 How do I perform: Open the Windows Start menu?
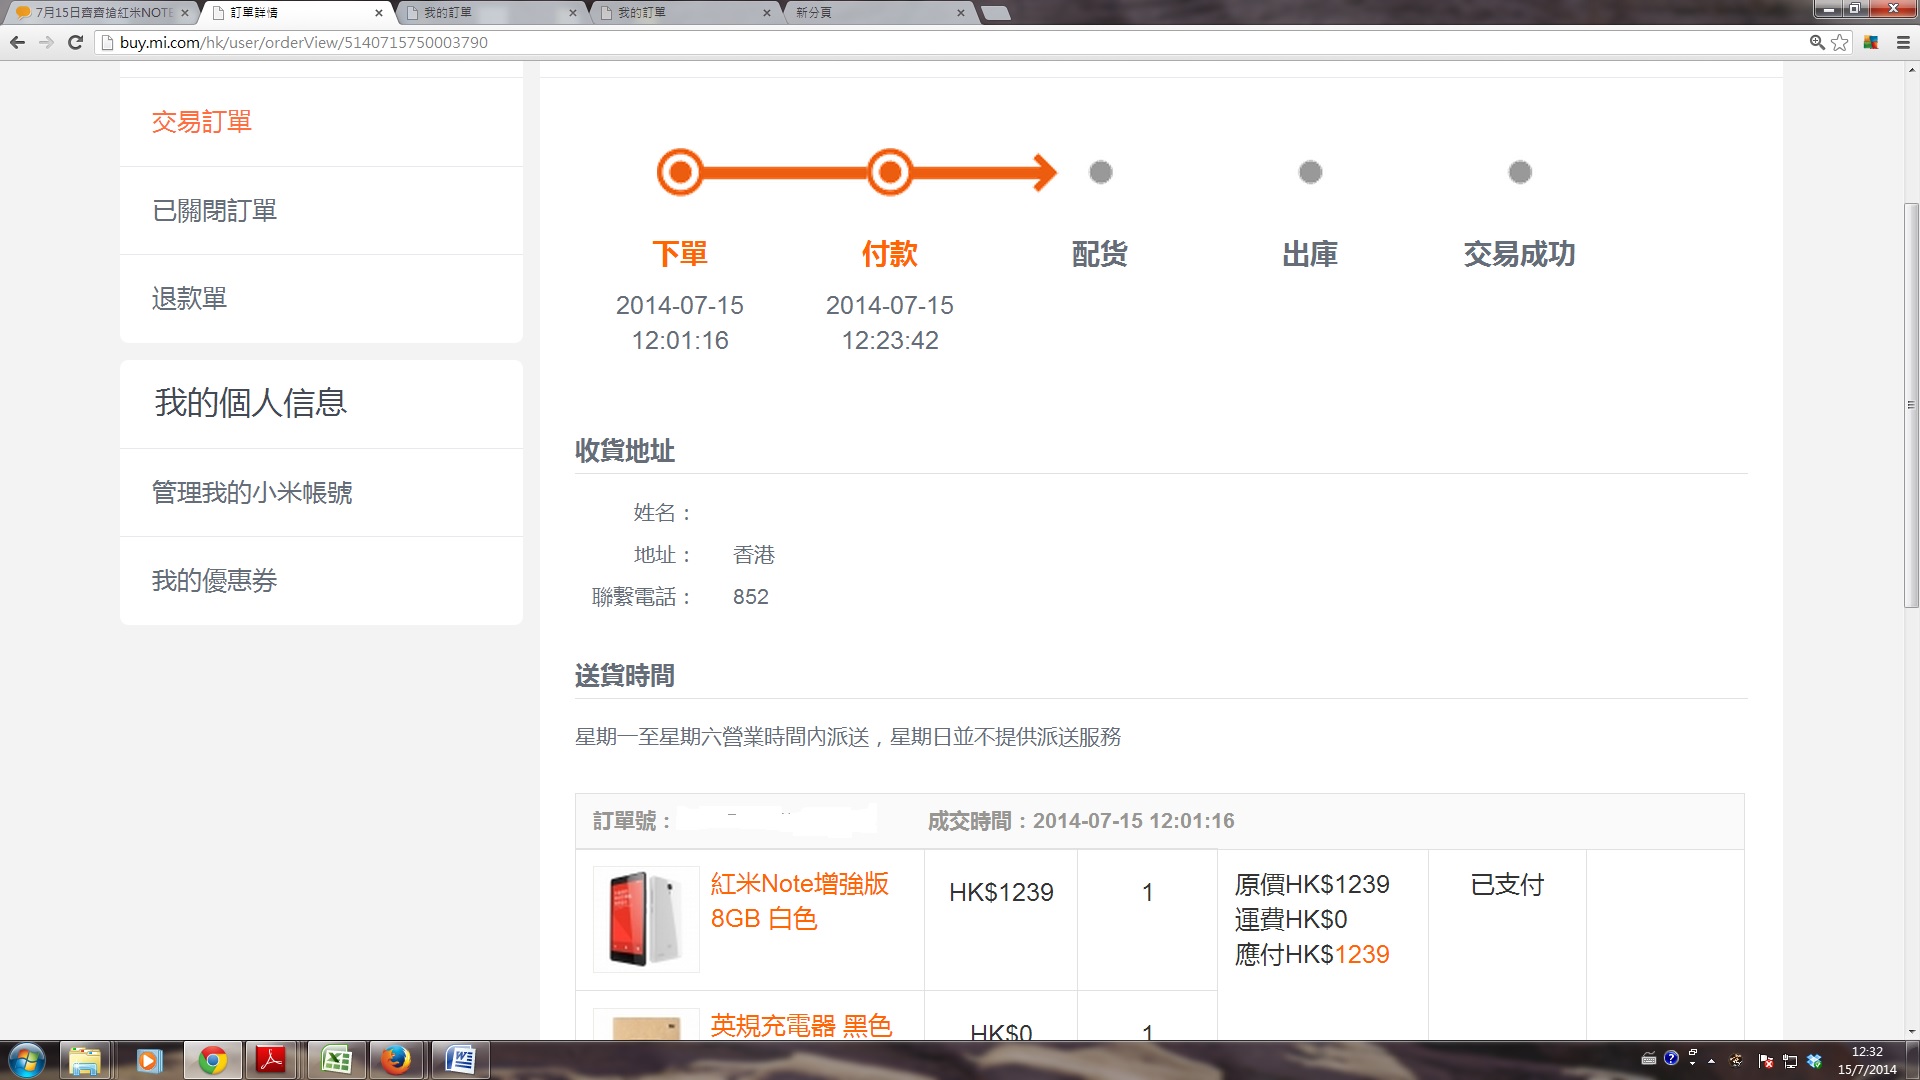pyautogui.click(x=27, y=1060)
